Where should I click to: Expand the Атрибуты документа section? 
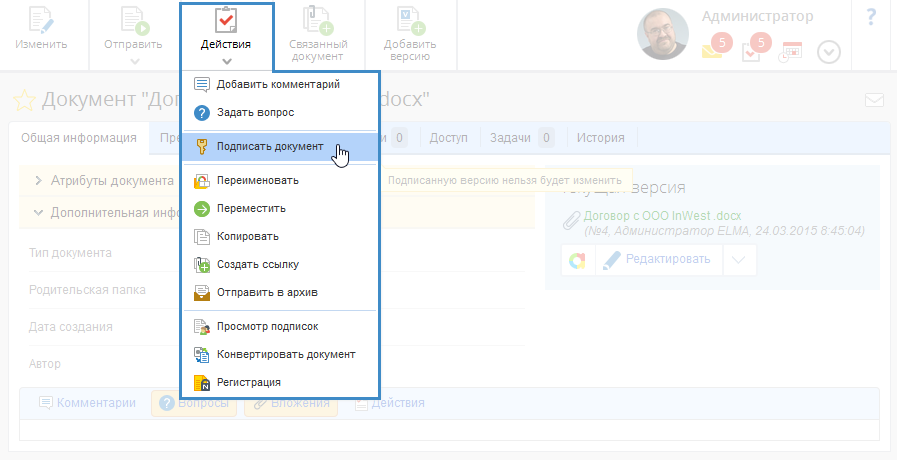pos(39,181)
